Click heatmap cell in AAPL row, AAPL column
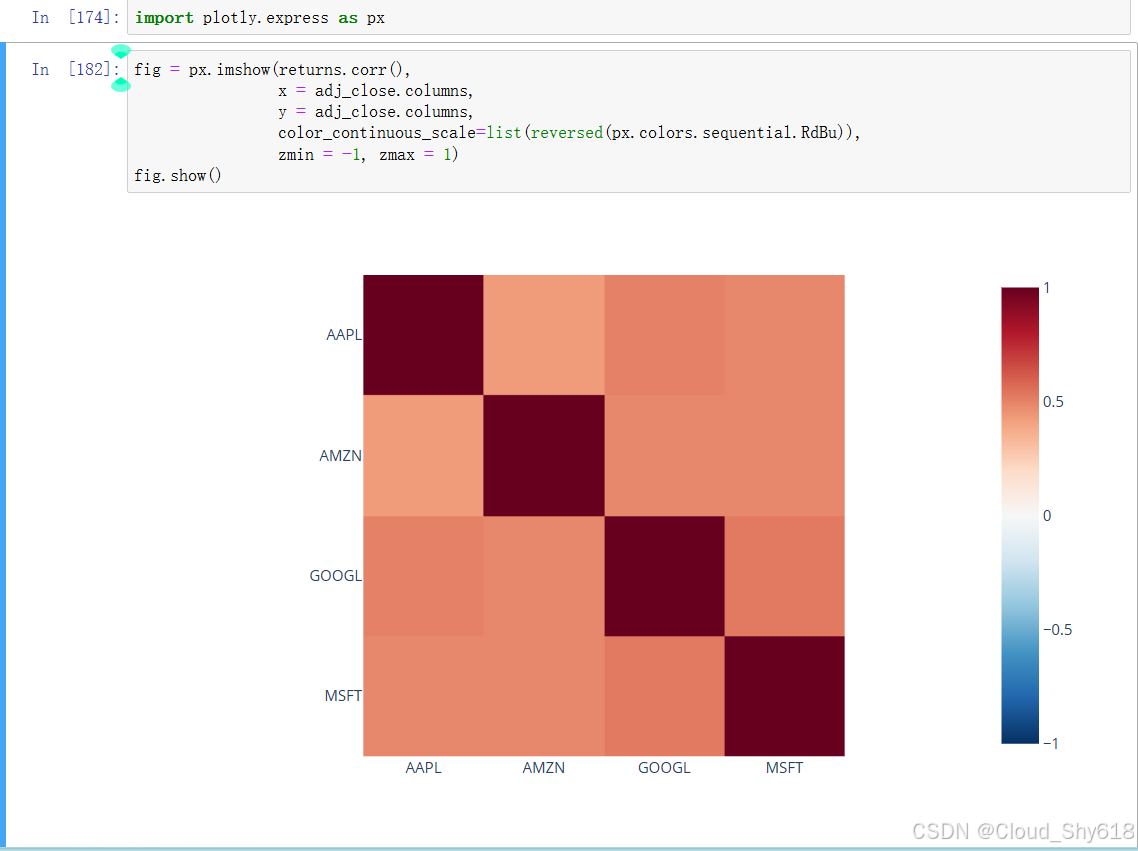The width and height of the screenshot is (1138, 851). [423, 335]
